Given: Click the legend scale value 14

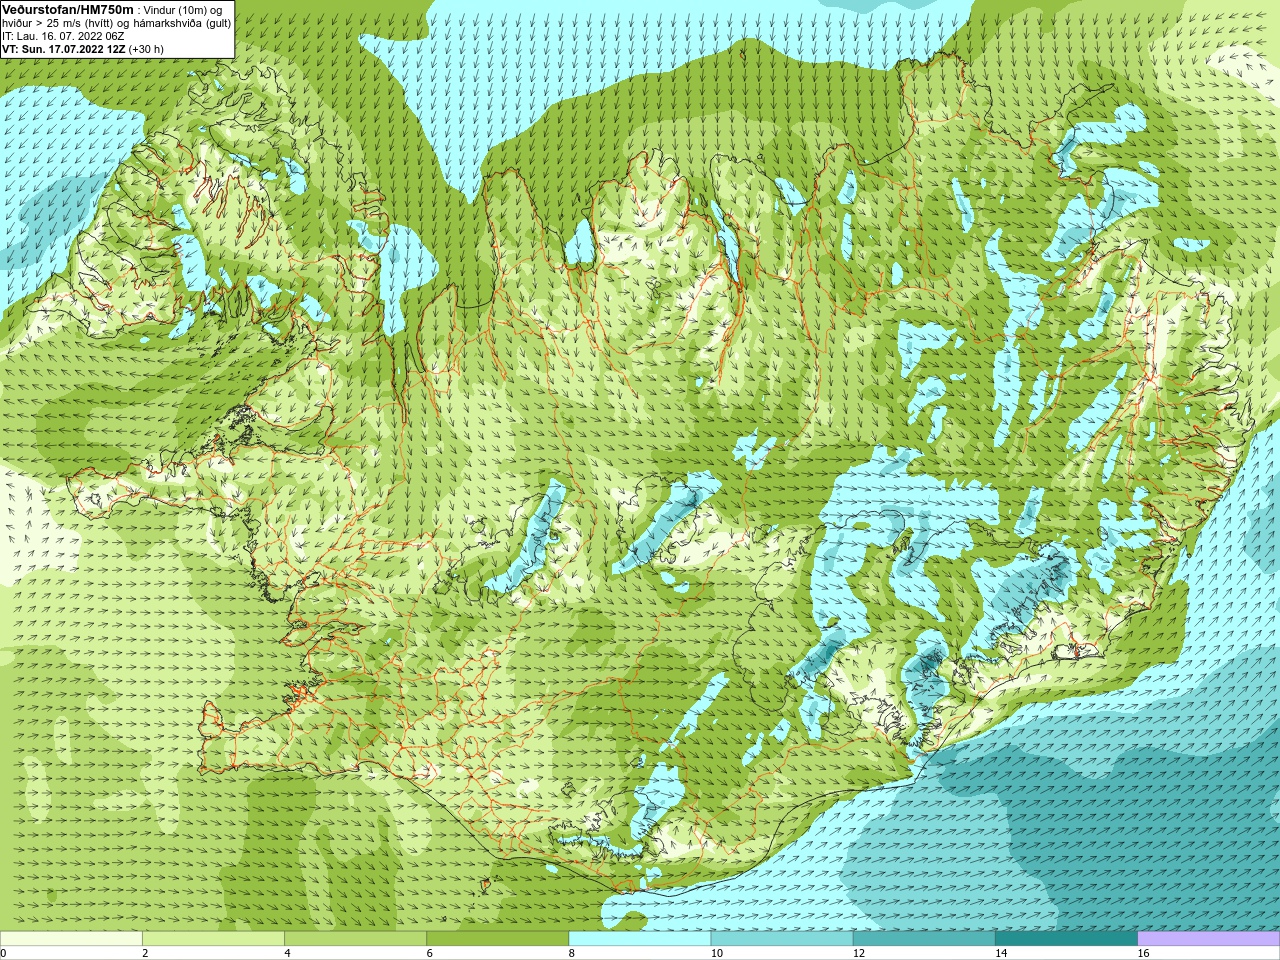Looking at the screenshot, I should point(1001,953).
